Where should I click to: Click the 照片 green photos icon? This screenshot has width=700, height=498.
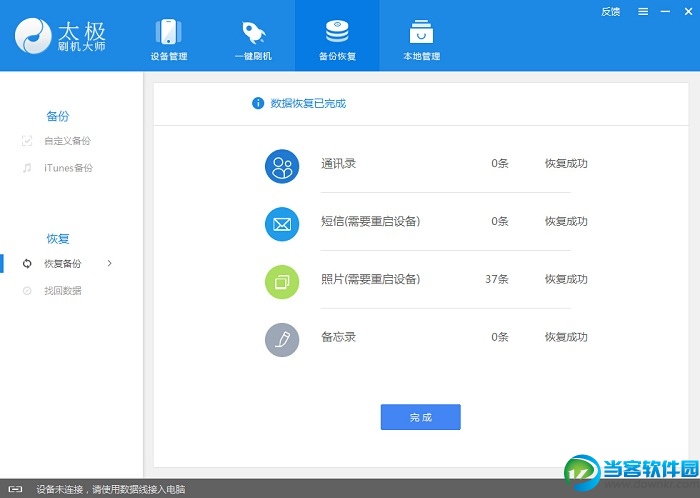pyautogui.click(x=282, y=282)
